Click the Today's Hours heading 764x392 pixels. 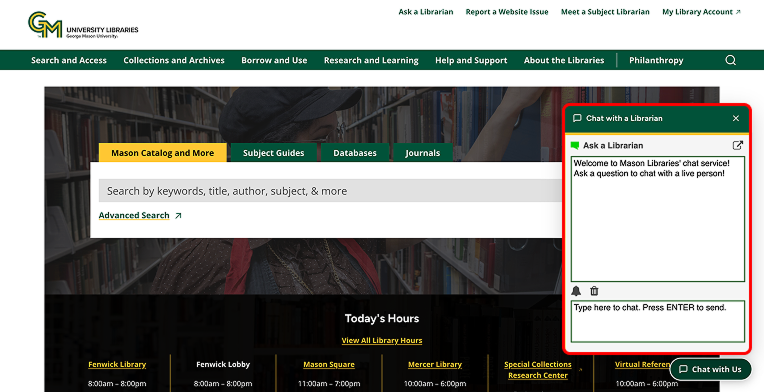382,318
